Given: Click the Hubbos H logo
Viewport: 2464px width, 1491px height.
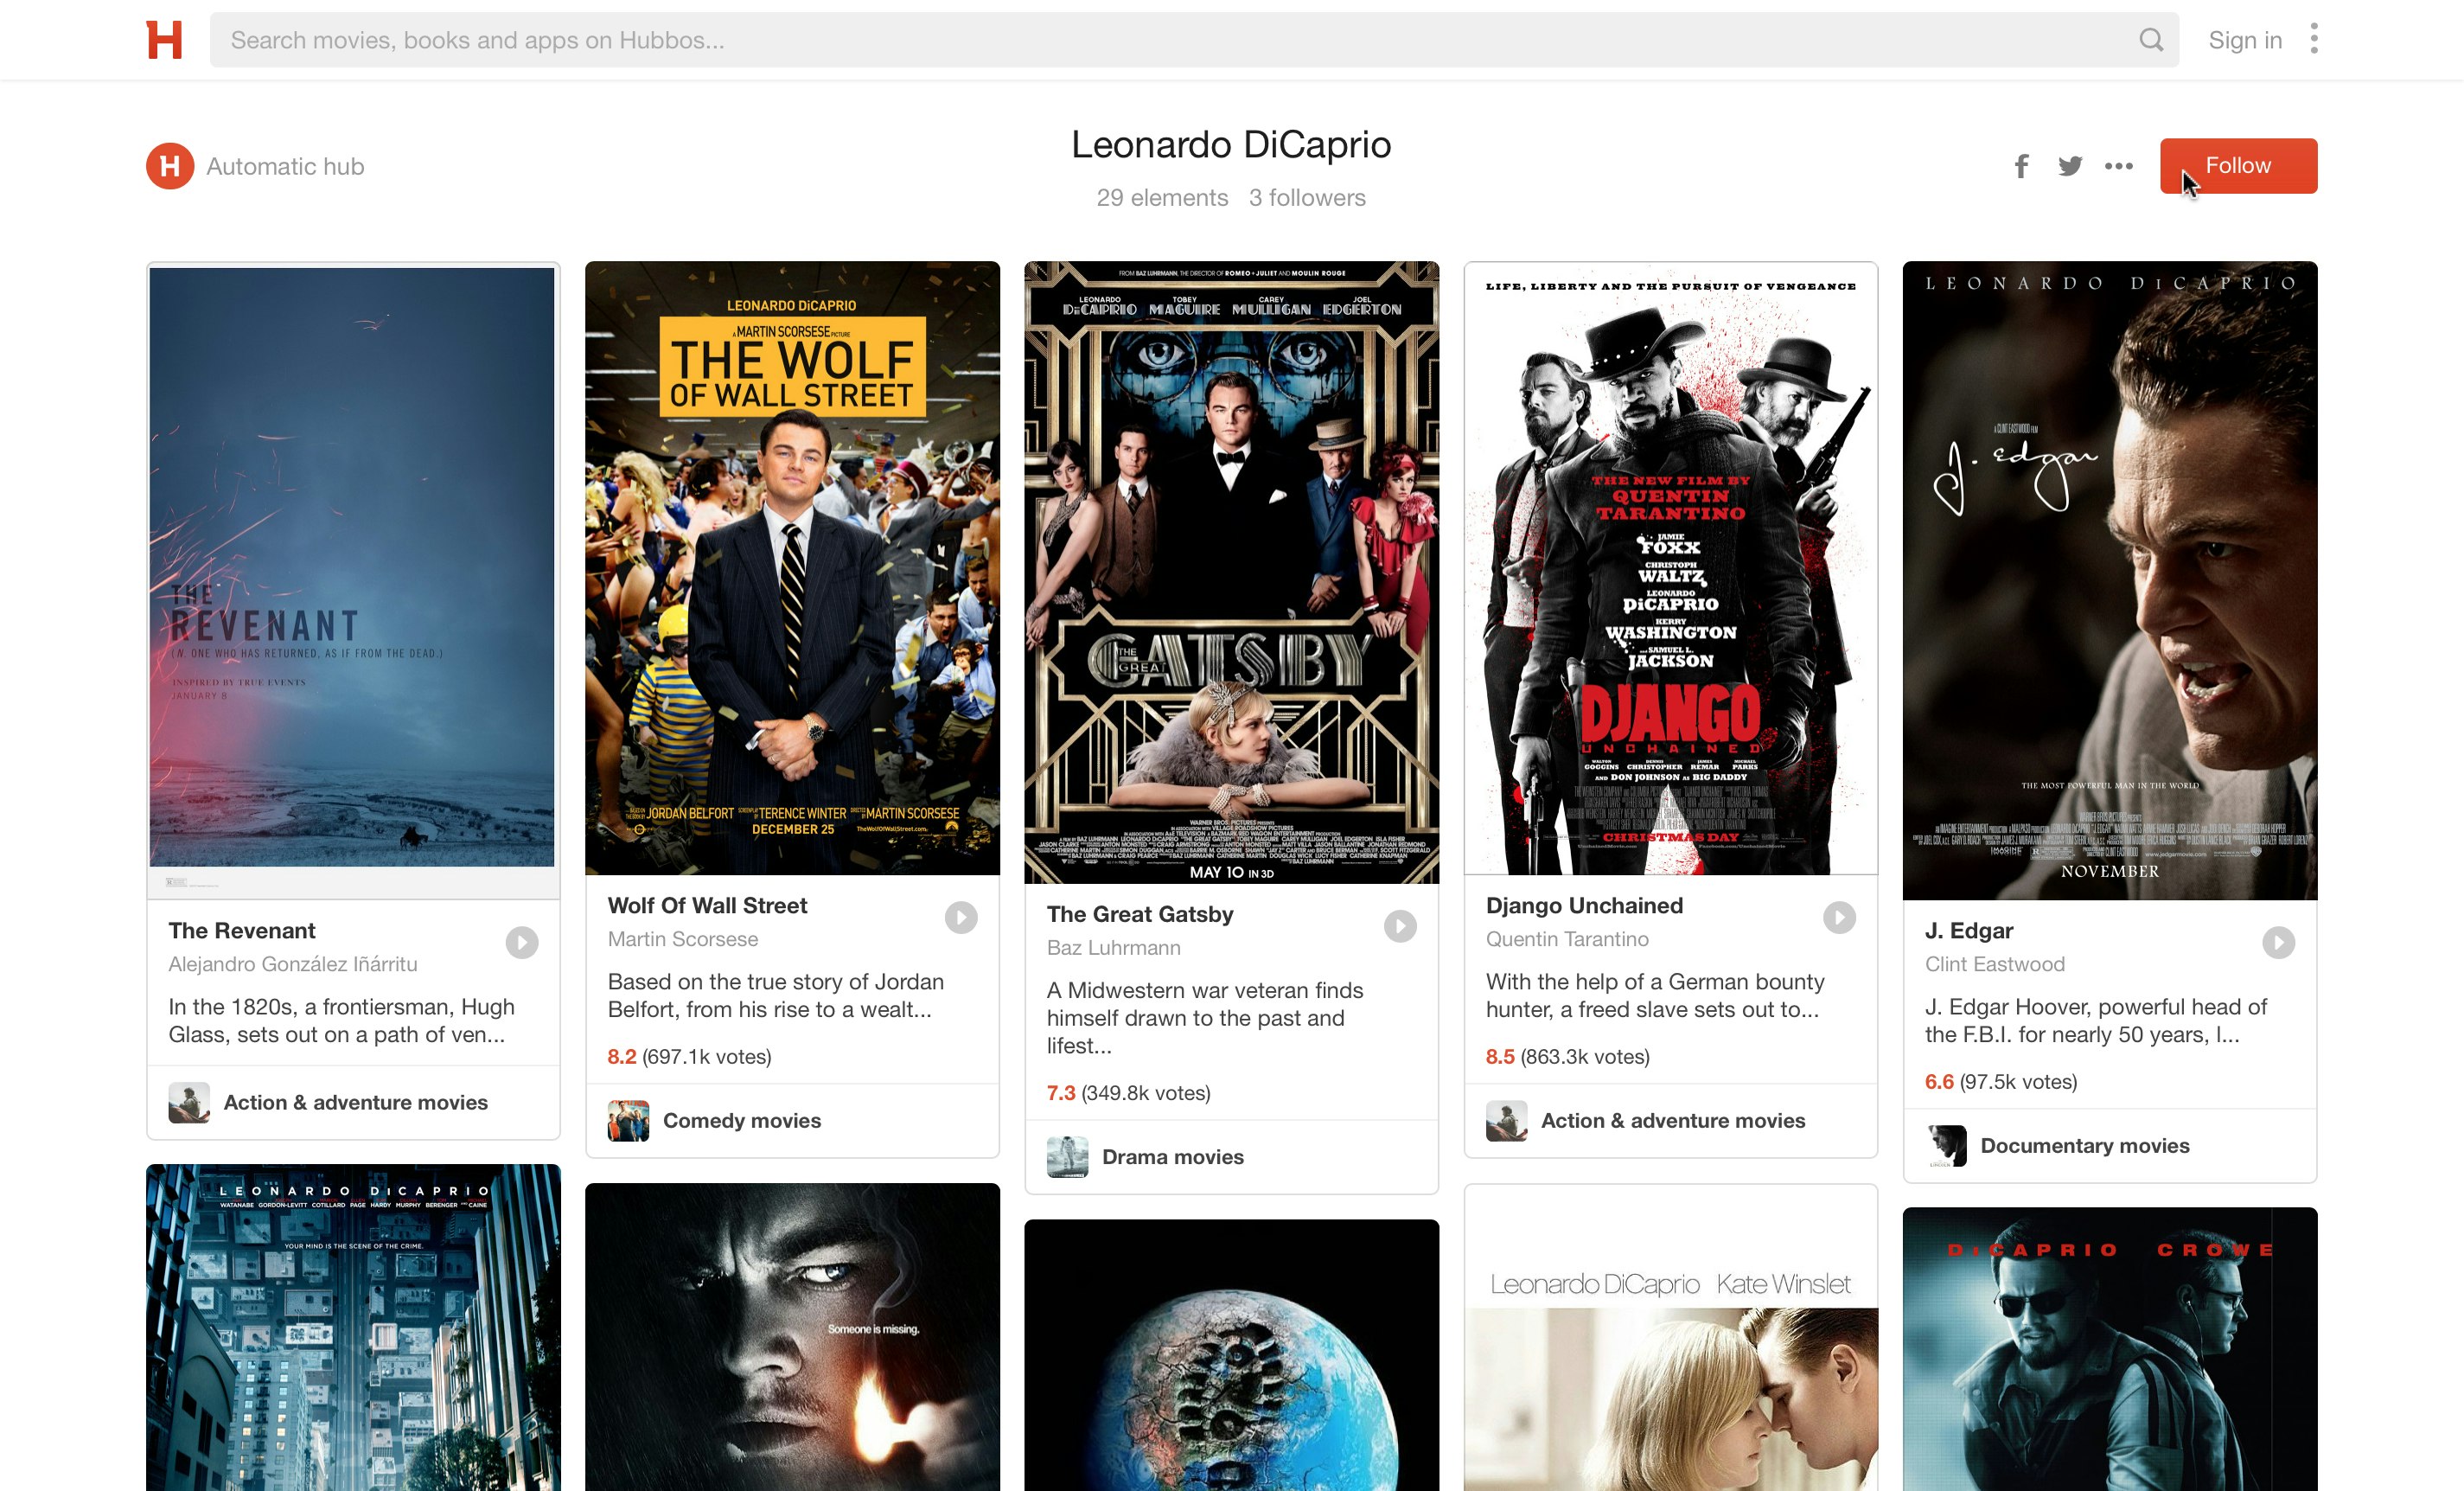Looking at the screenshot, I should 164,40.
